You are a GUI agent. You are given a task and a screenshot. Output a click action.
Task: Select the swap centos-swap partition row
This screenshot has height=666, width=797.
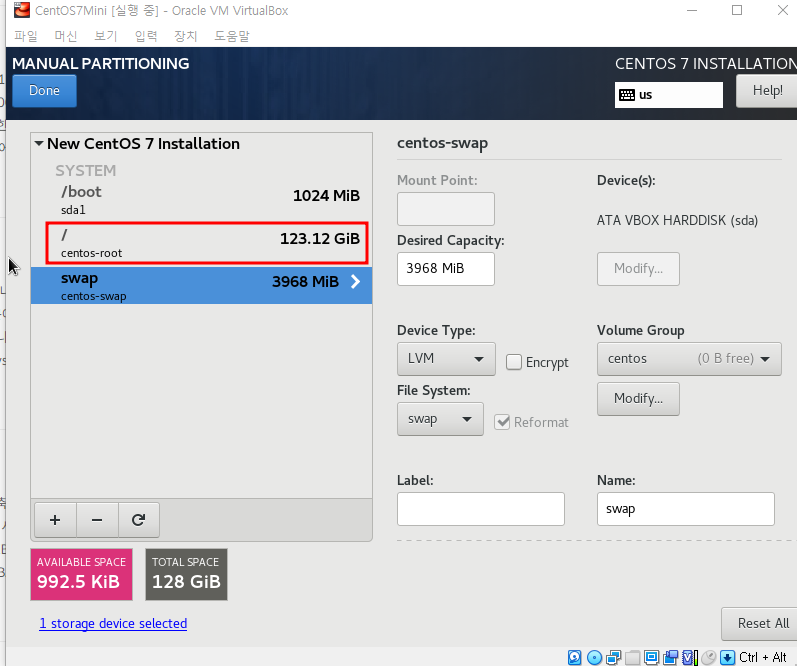click(201, 286)
